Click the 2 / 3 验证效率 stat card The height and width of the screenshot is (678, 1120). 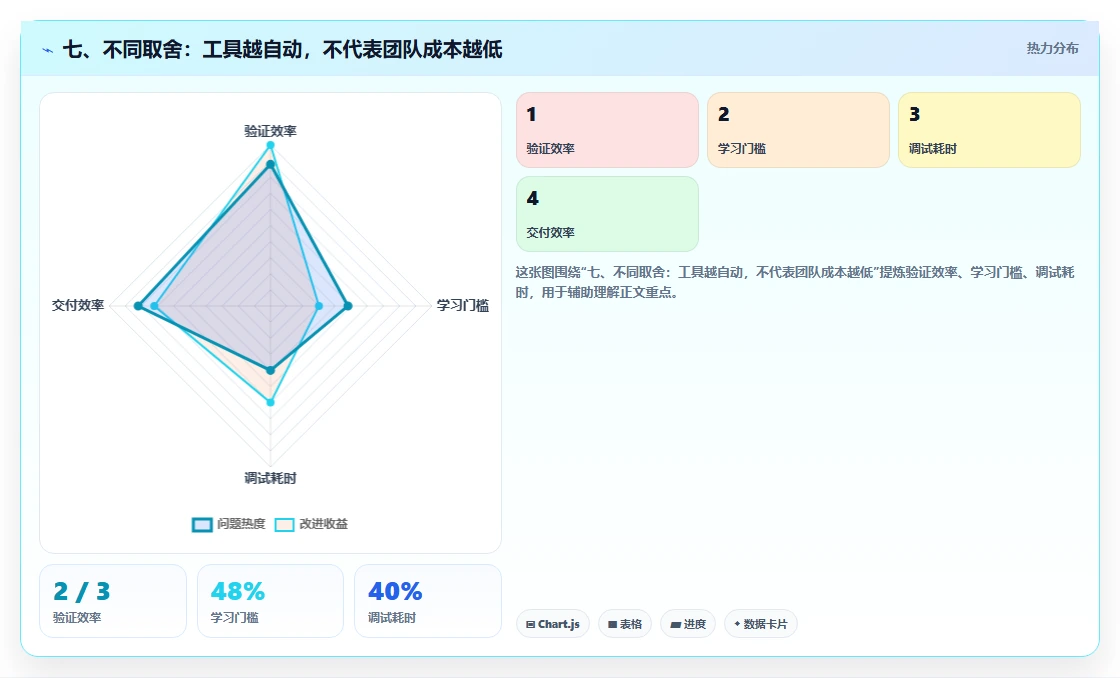[113, 601]
